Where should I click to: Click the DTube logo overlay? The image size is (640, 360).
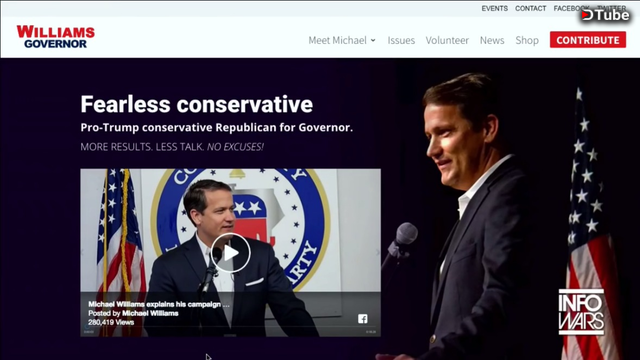[x=605, y=15]
